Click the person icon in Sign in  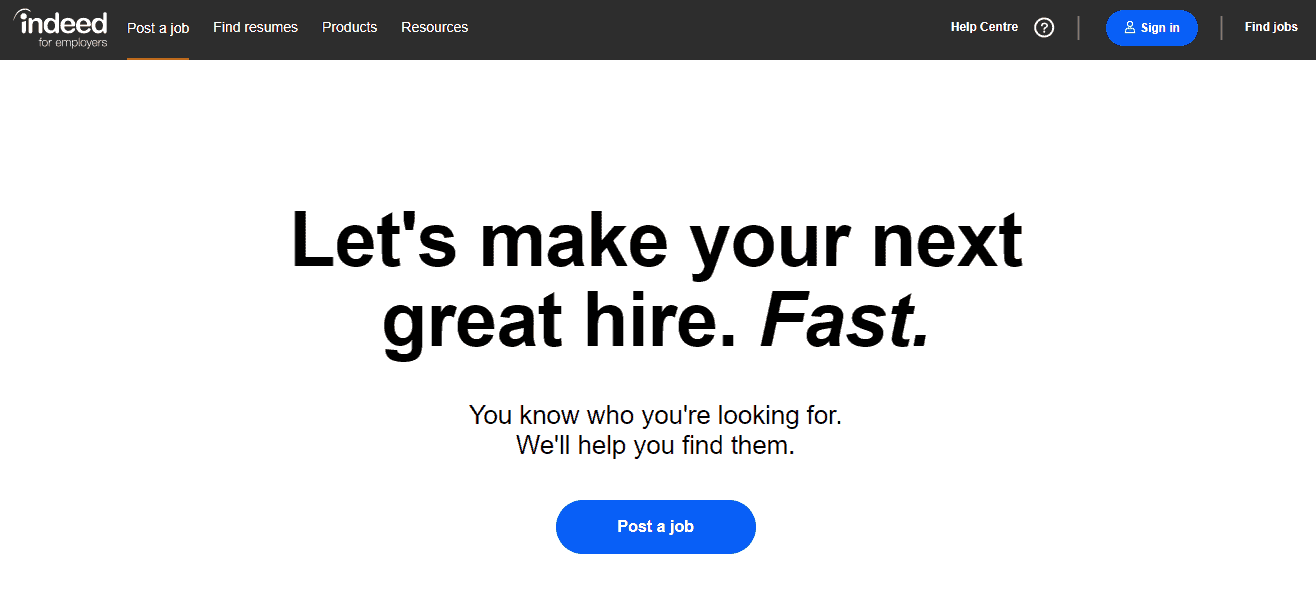tap(1130, 28)
